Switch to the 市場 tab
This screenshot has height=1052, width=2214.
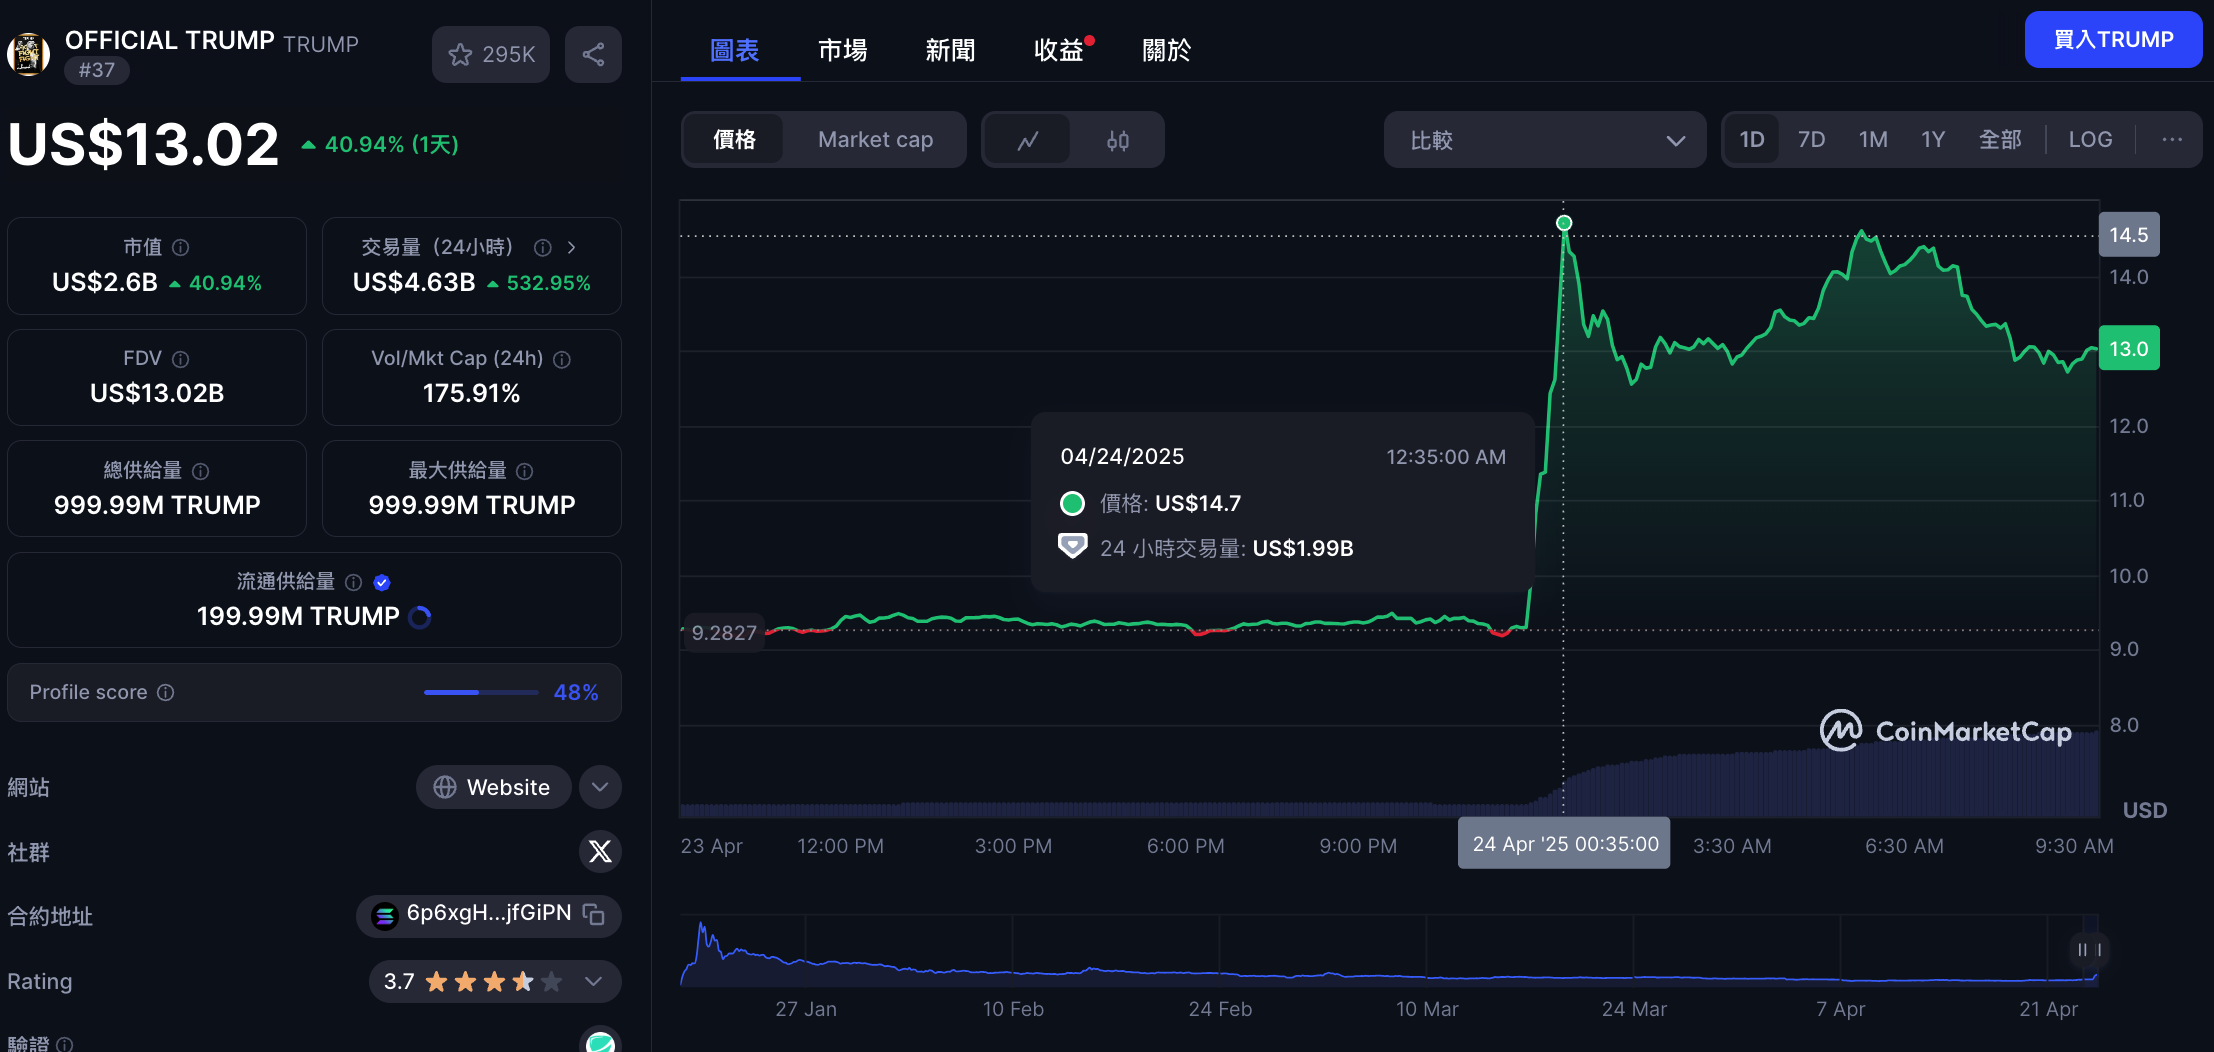coord(842,50)
